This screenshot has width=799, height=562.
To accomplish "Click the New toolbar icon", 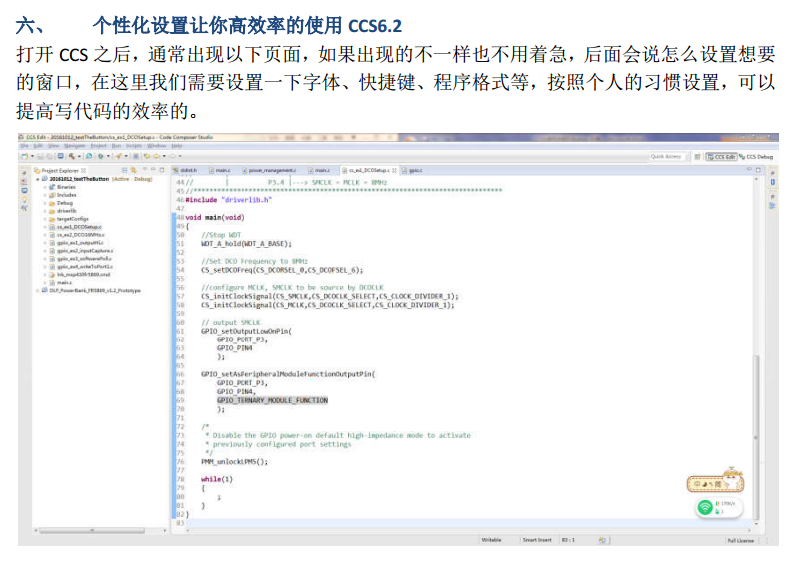I will click(24, 156).
